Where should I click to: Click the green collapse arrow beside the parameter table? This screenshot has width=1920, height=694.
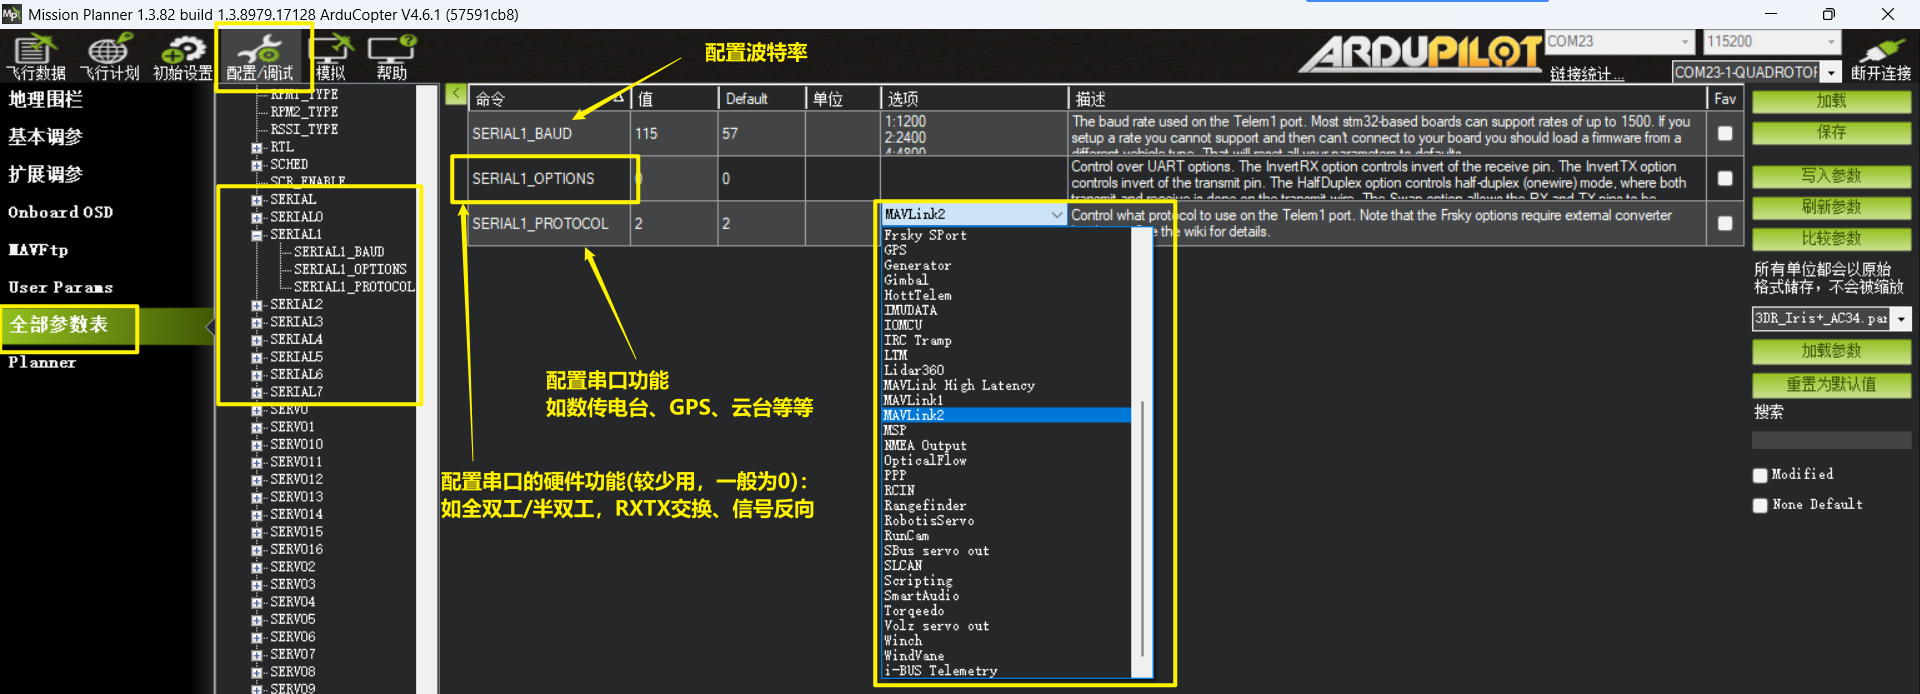(x=455, y=94)
